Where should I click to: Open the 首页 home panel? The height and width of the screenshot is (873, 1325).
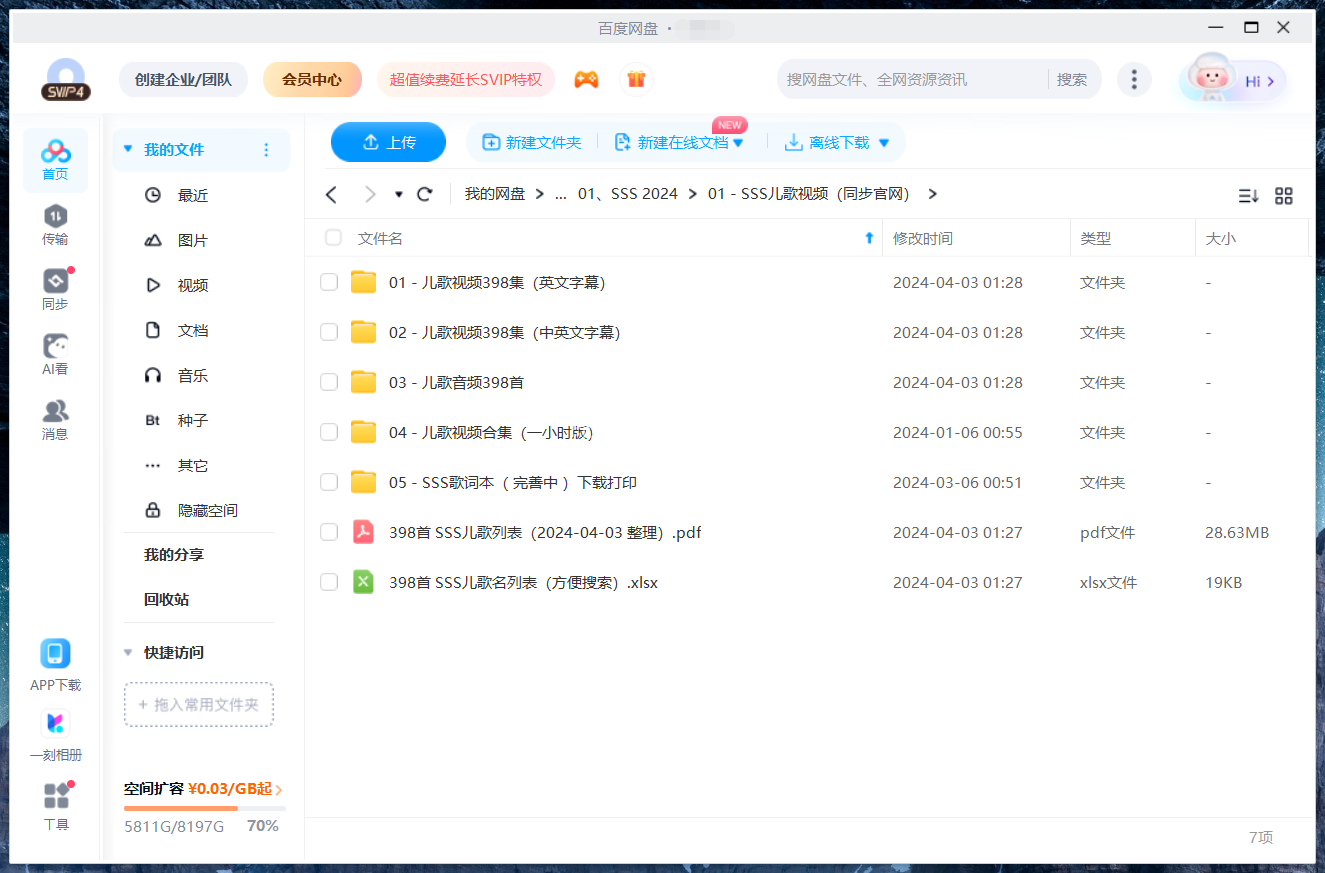[x=55, y=160]
